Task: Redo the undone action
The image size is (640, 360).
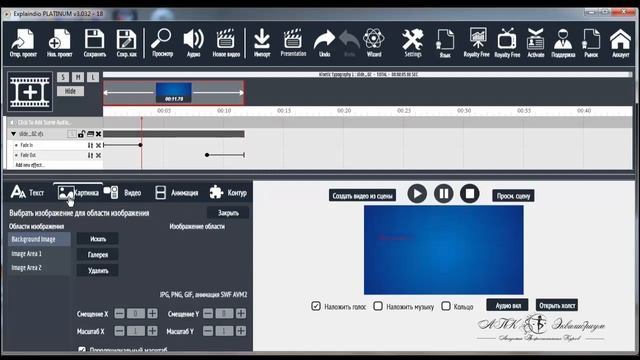Action: (349, 42)
